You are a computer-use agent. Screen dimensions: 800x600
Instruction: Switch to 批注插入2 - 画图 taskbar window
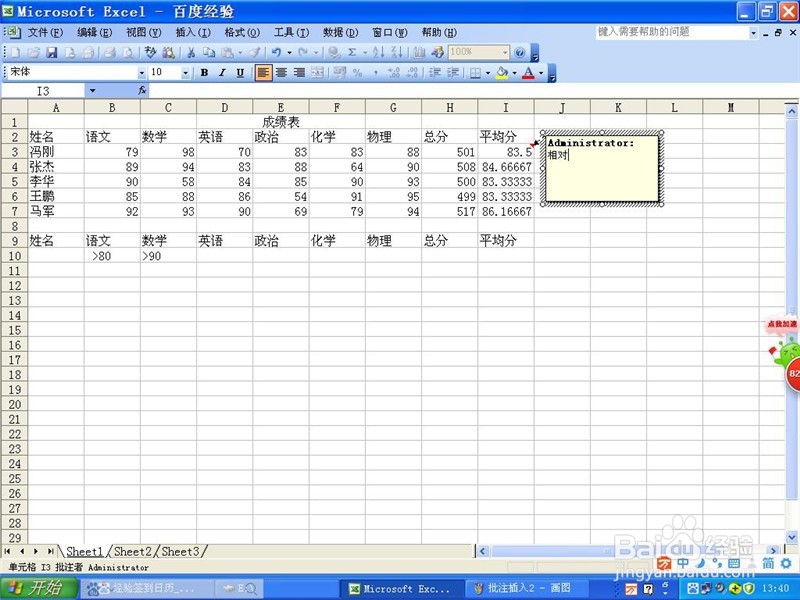click(526, 589)
